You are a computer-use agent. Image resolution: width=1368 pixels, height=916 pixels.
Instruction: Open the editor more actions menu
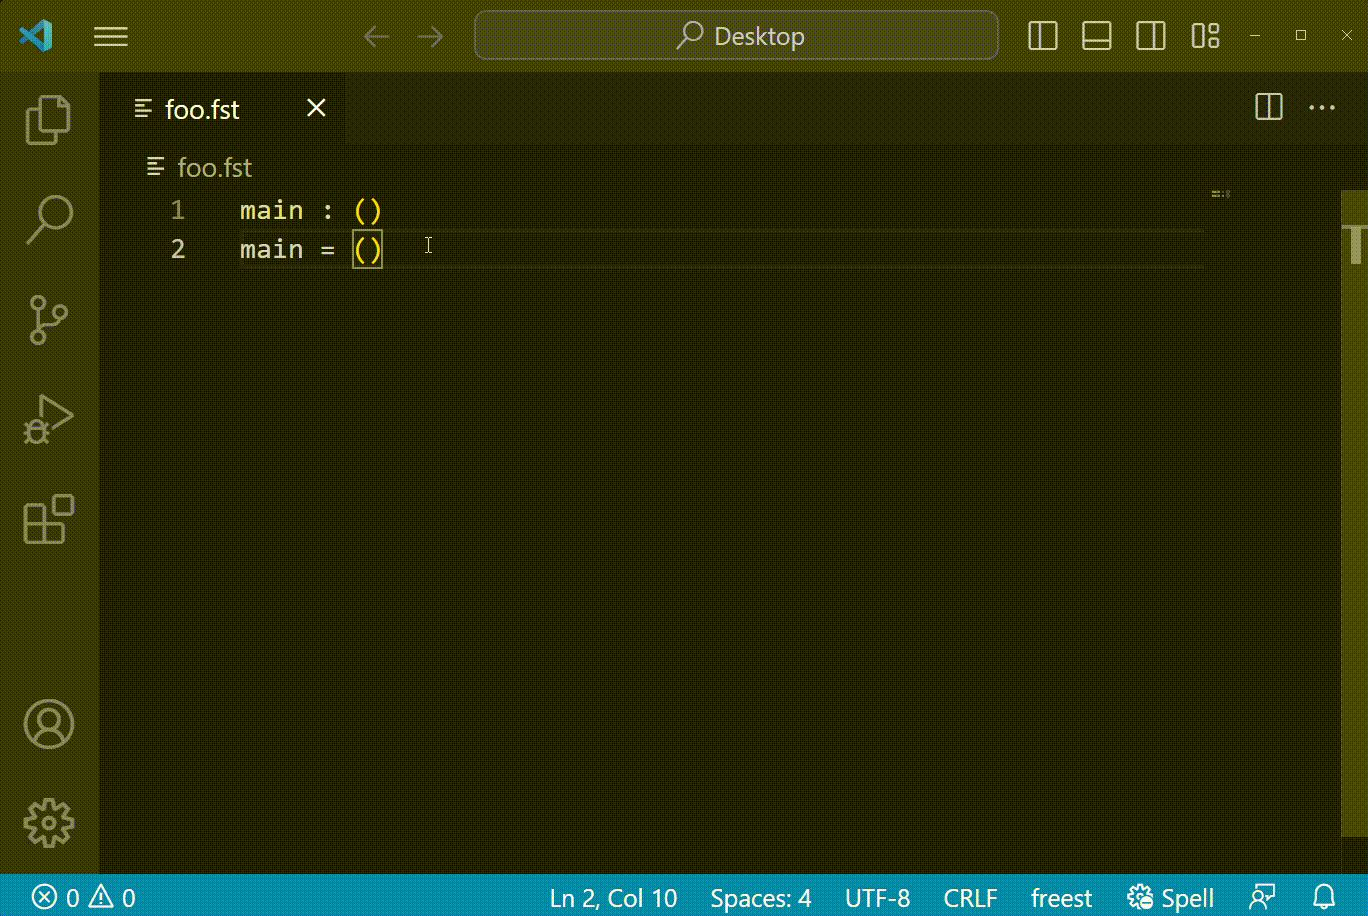pos(1322,108)
